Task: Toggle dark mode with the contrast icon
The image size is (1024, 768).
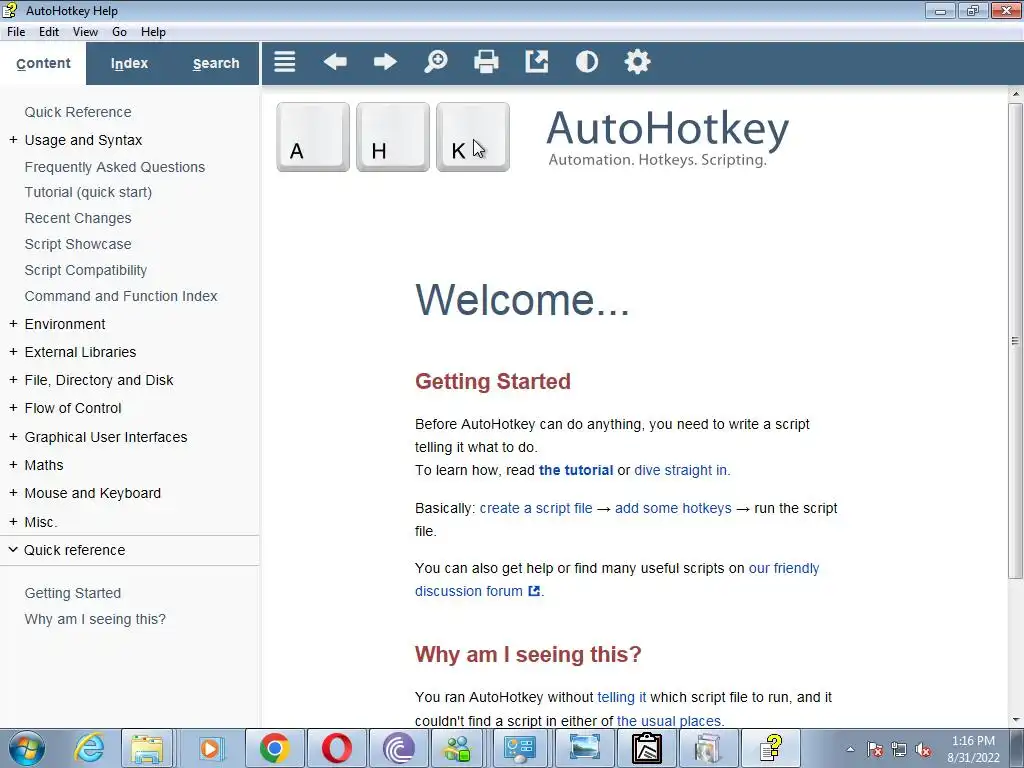Action: click(x=586, y=62)
